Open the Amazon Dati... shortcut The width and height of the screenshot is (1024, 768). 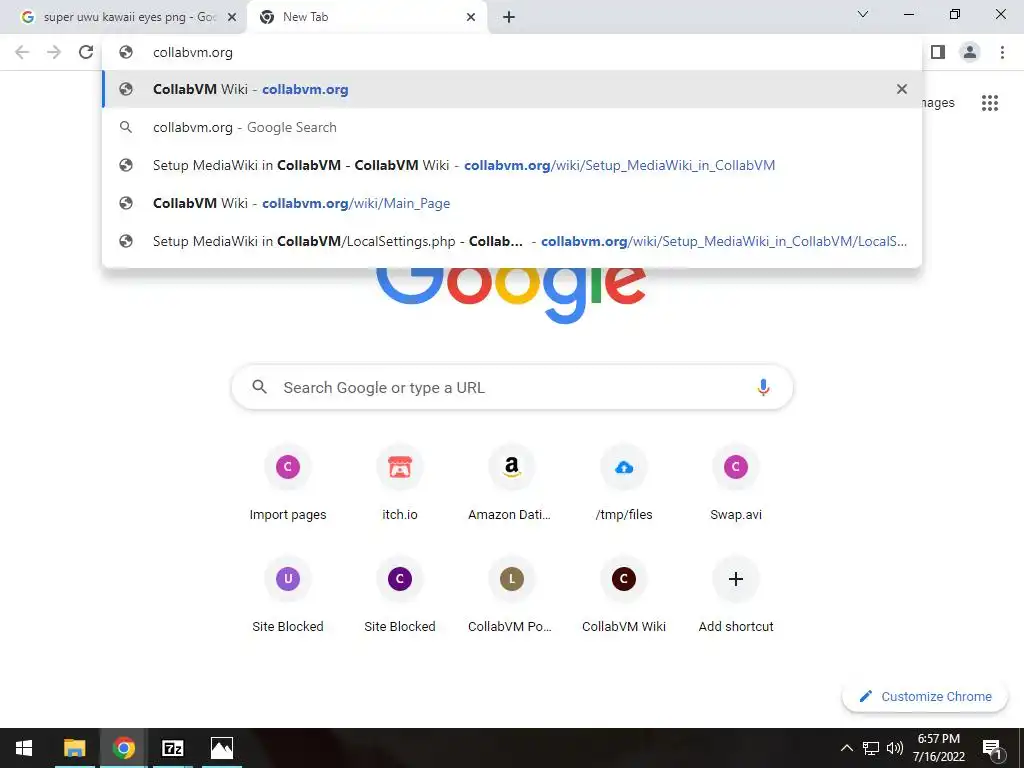pos(511,483)
